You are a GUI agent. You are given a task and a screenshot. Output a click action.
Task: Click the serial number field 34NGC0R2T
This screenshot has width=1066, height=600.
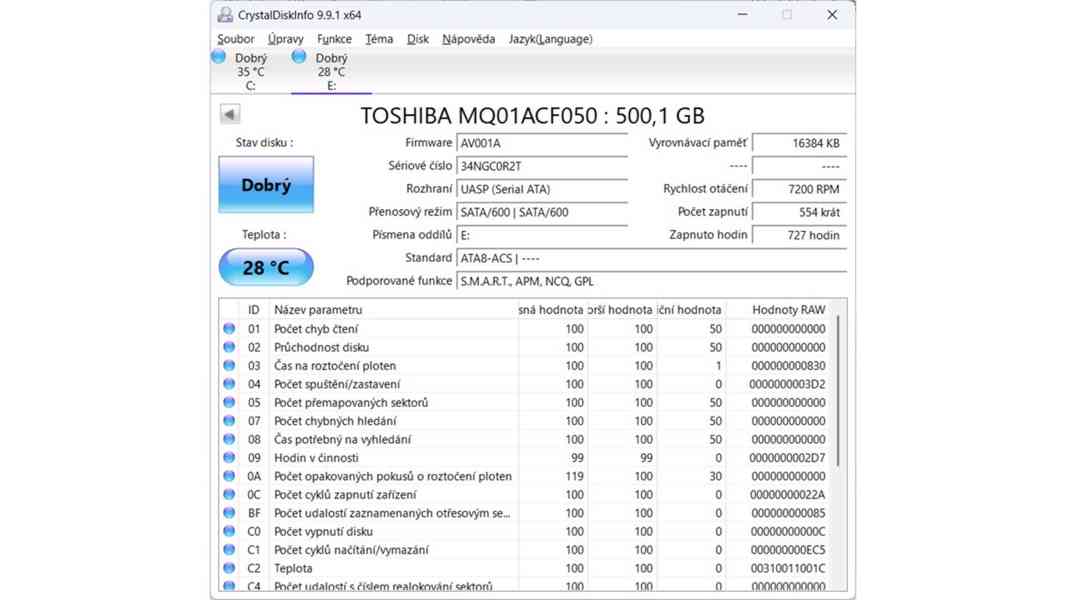[x=542, y=166]
